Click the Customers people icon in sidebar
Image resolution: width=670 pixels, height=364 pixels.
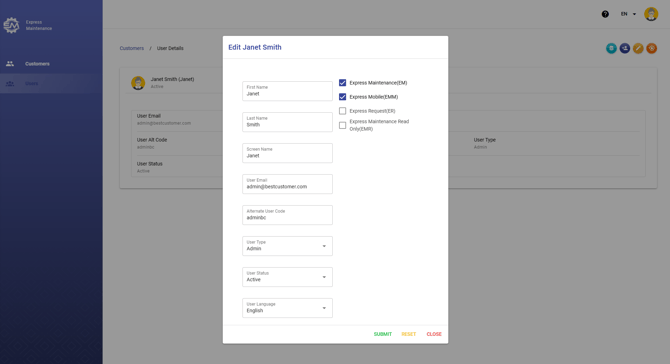(10, 64)
